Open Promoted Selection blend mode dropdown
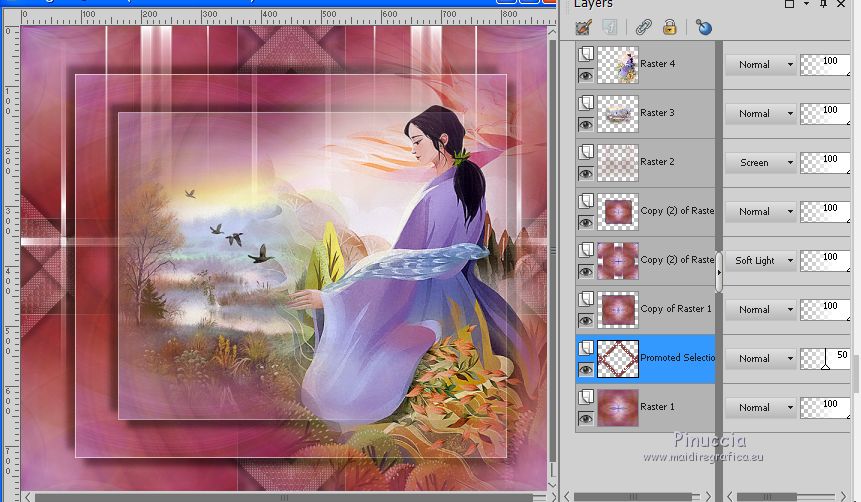 tap(761, 359)
